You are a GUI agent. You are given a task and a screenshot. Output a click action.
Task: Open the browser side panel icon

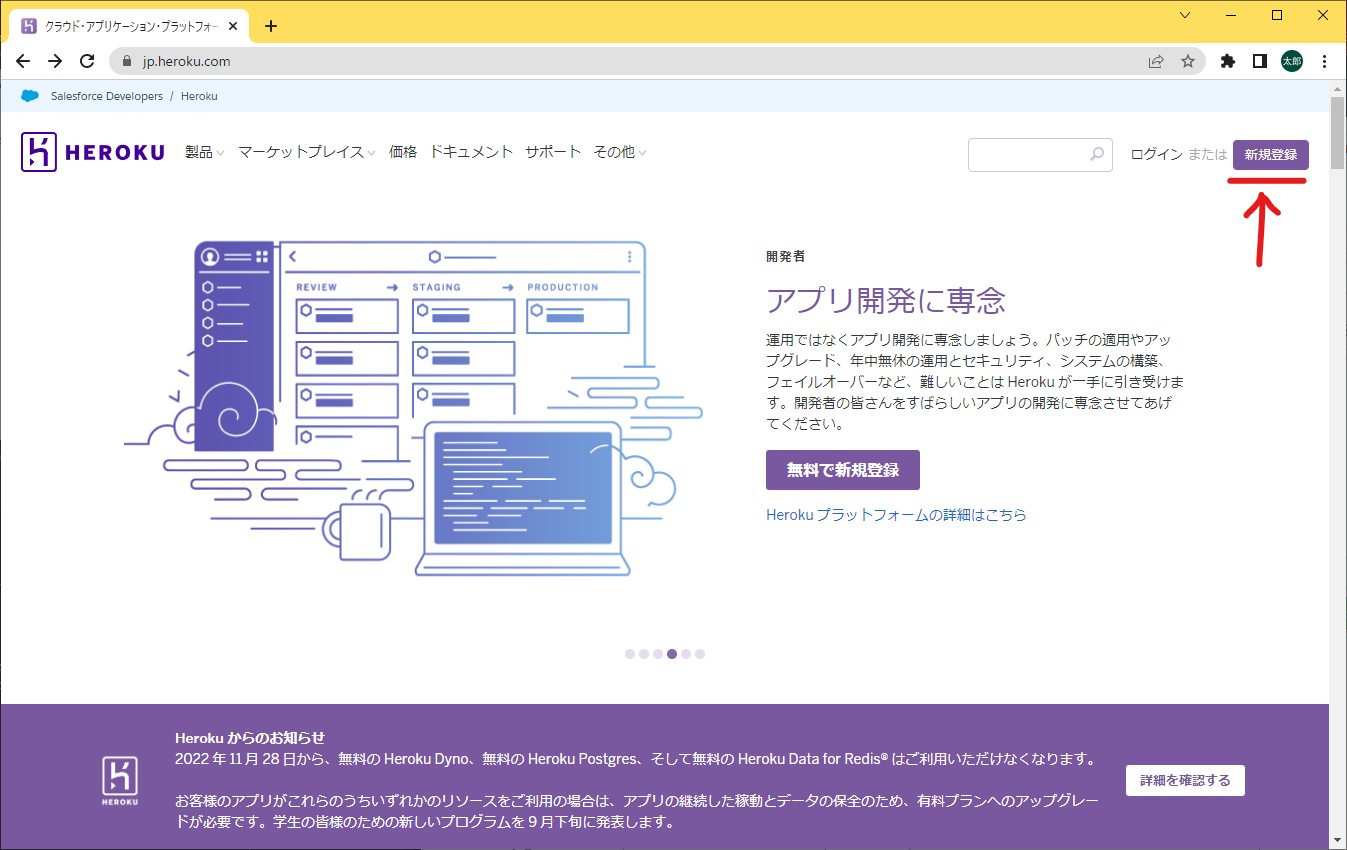1260,61
